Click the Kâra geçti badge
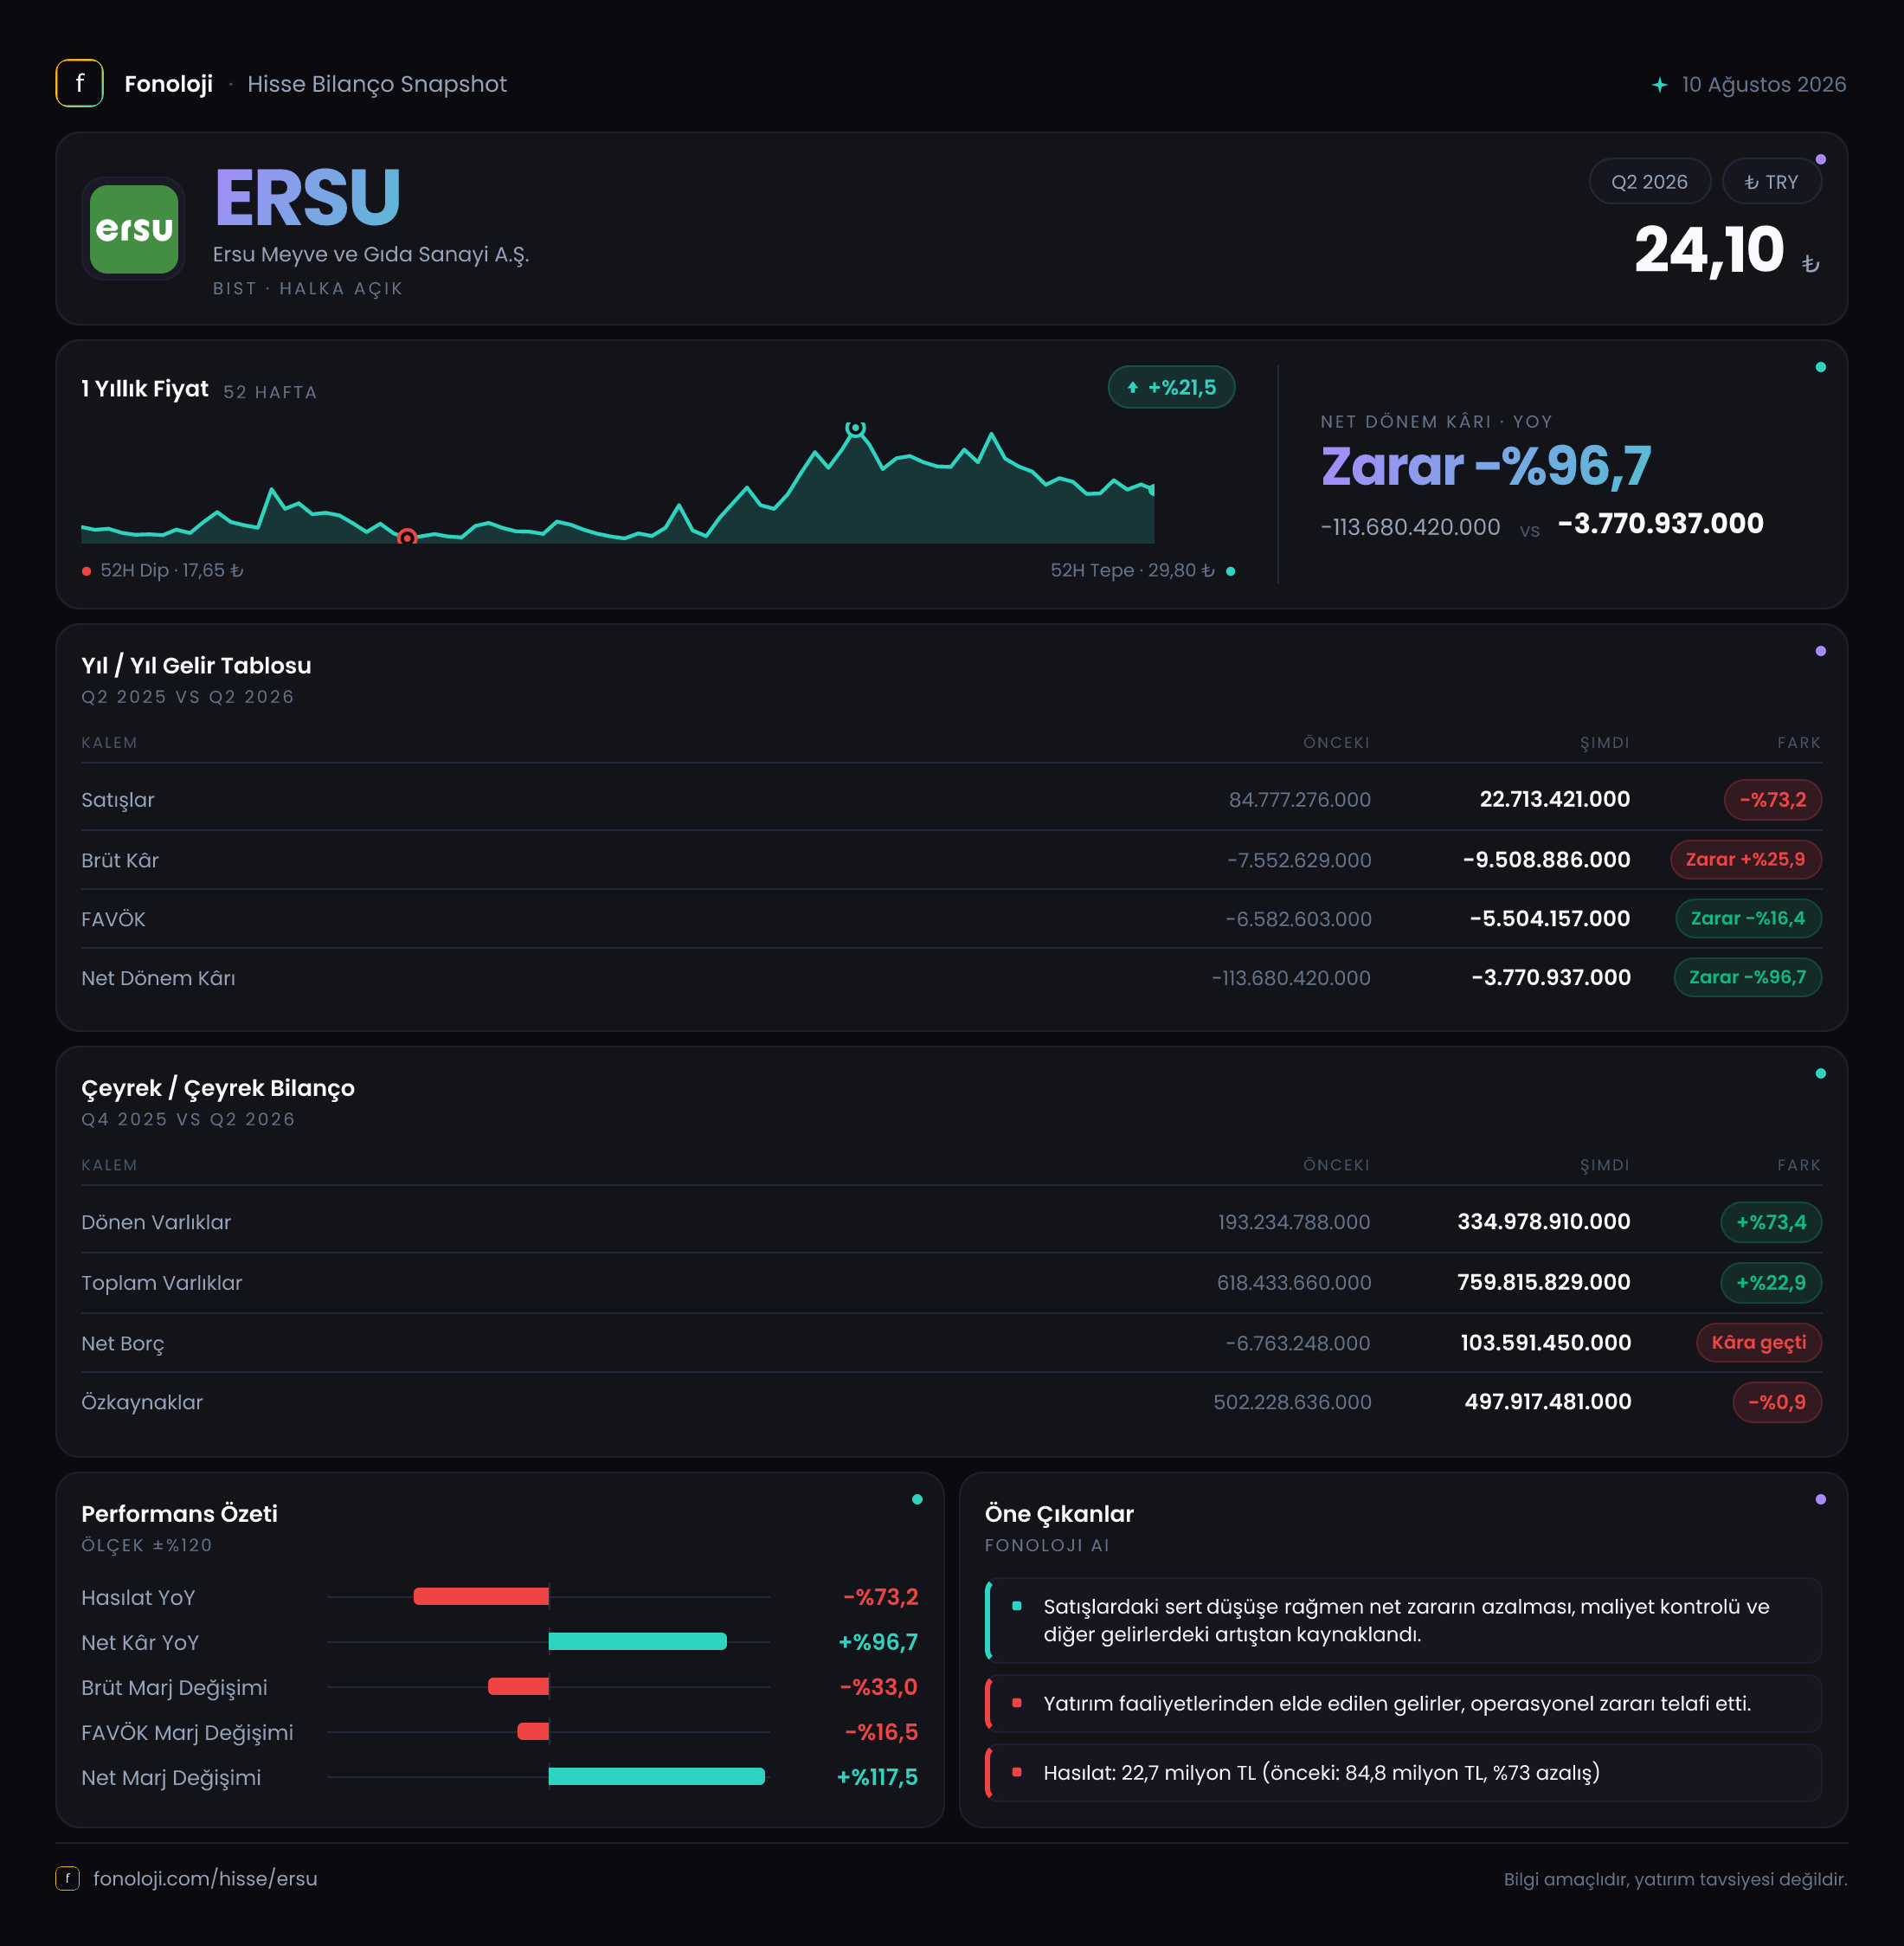 click(x=1759, y=1342)
